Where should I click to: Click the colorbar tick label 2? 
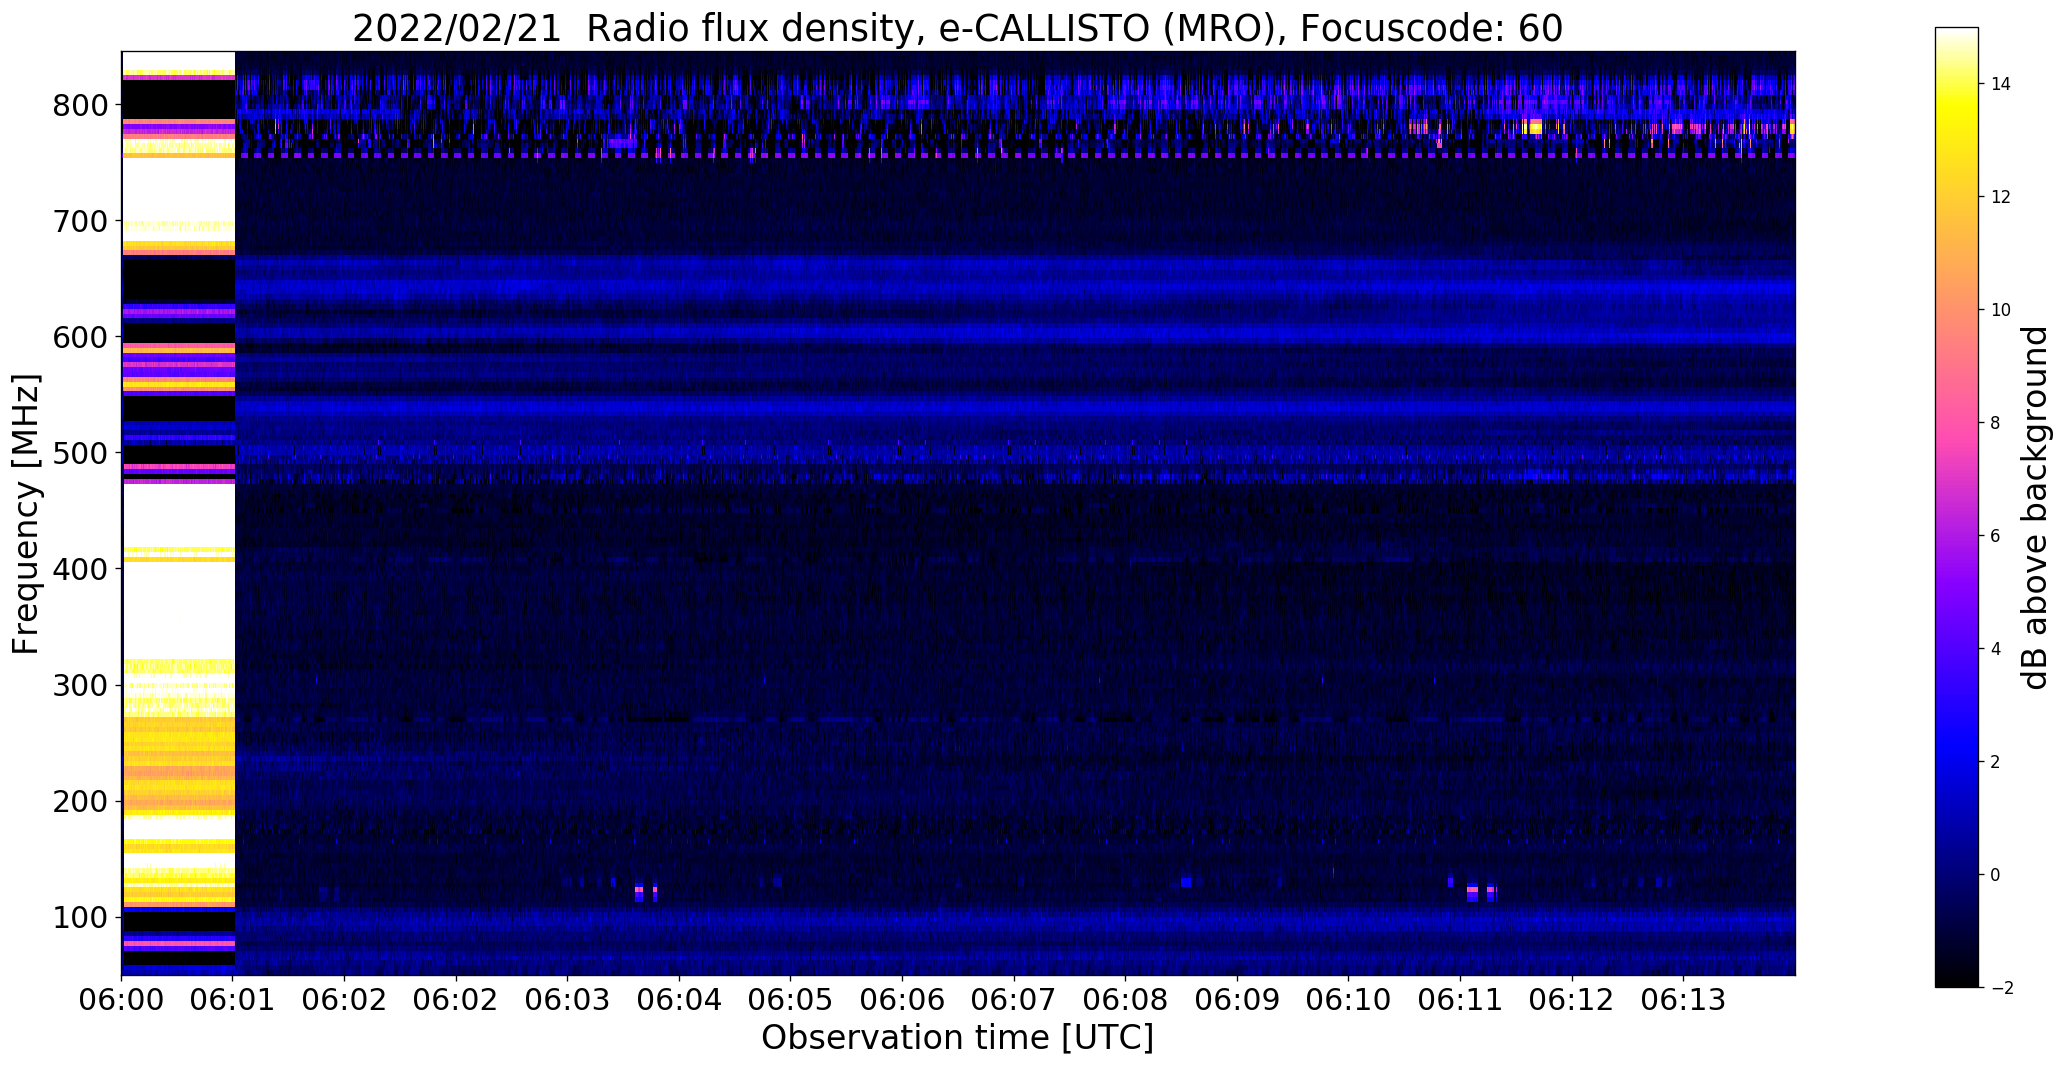[1996, 762]
